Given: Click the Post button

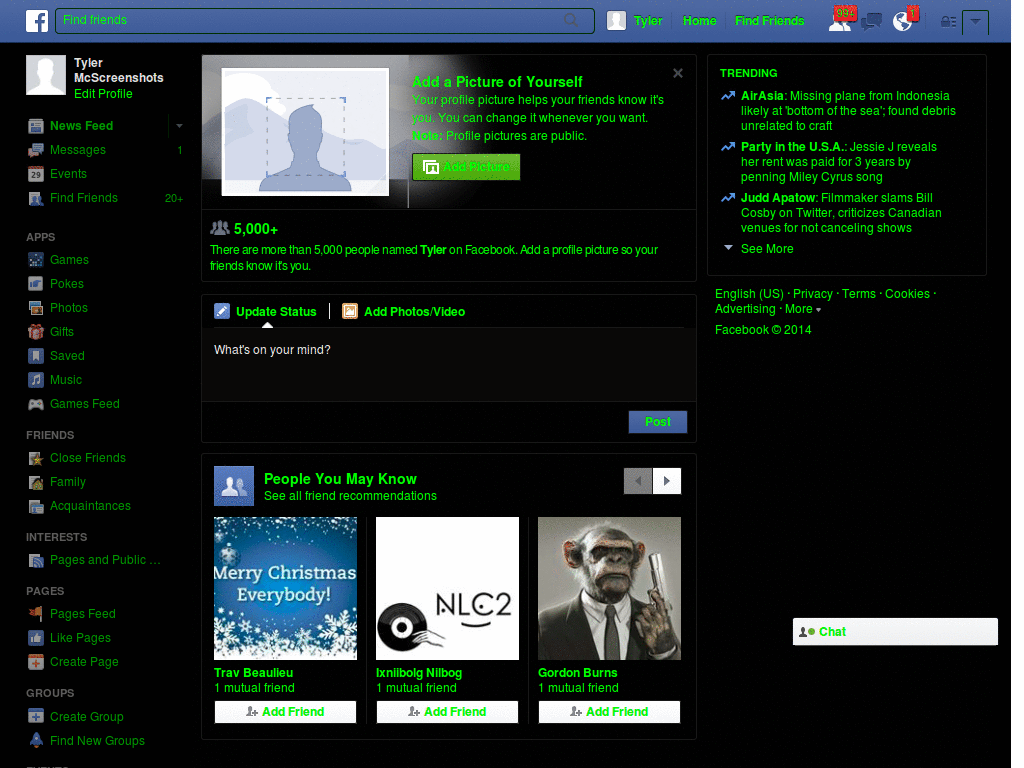Looking at the screenshot, I should (658, 422).
